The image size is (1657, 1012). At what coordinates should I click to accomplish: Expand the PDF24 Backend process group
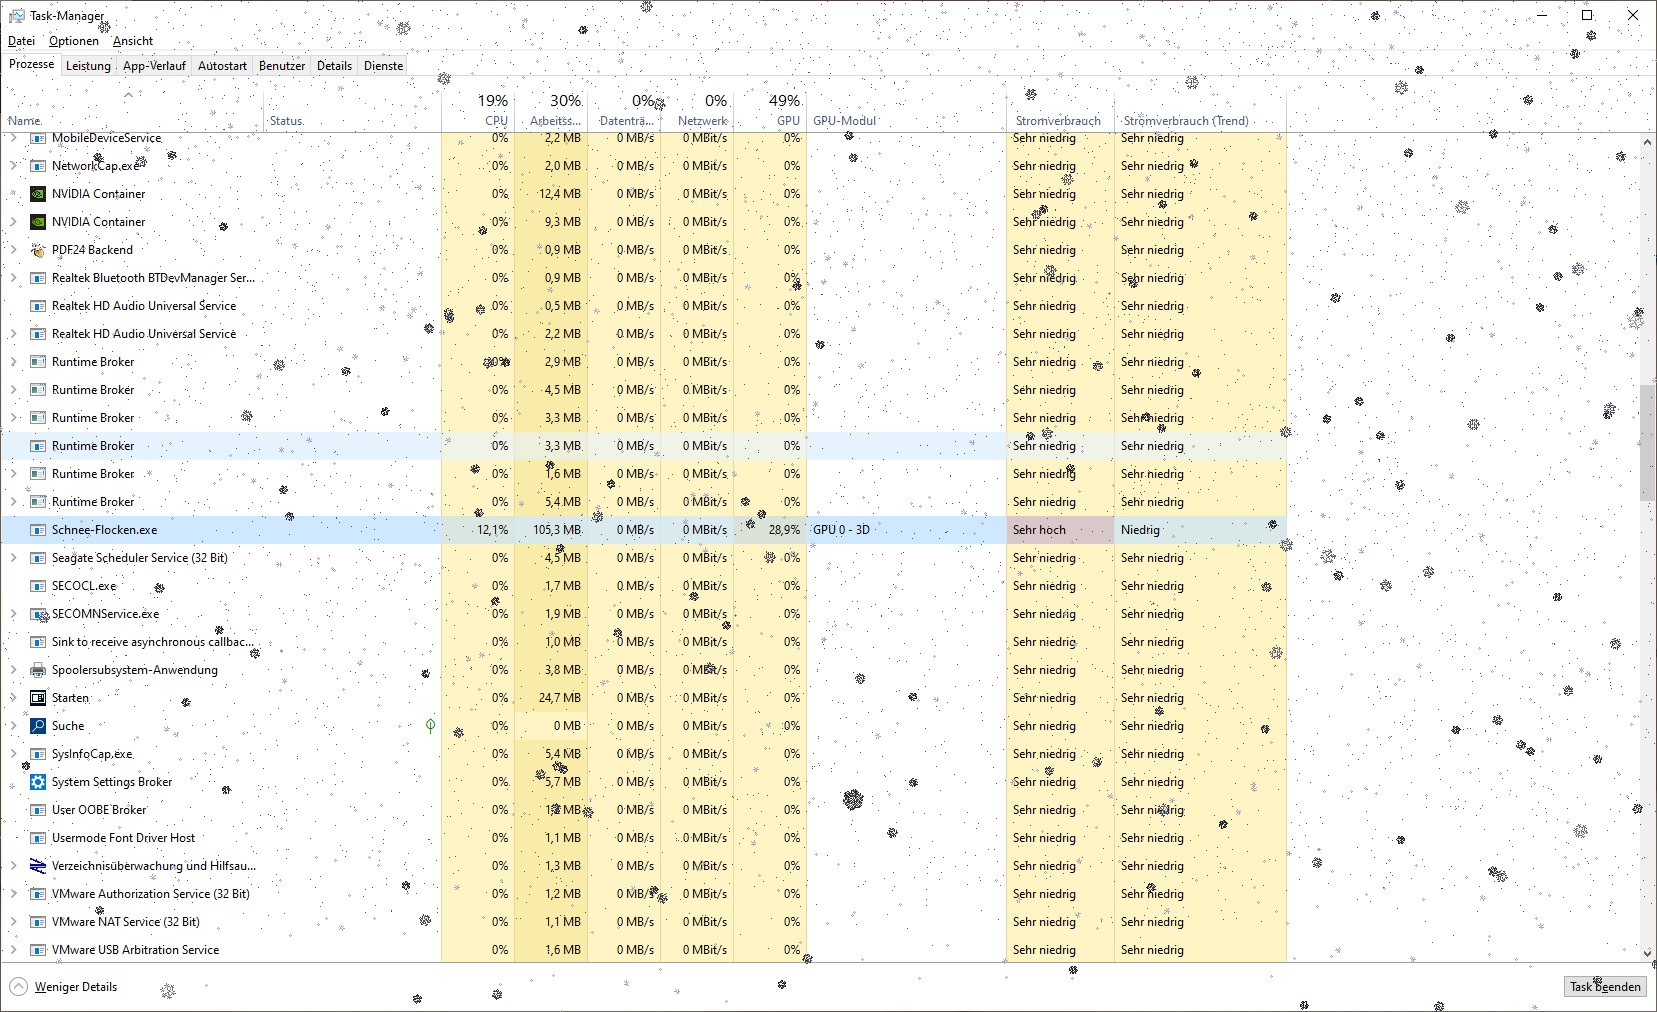pyautogui.click(x=13, y=250)
